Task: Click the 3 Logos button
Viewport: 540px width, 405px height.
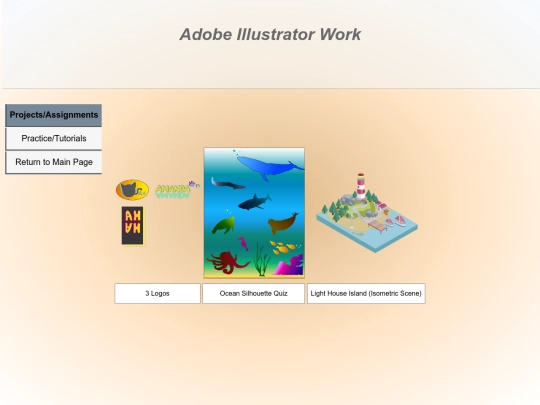Action: coord(157,293)
